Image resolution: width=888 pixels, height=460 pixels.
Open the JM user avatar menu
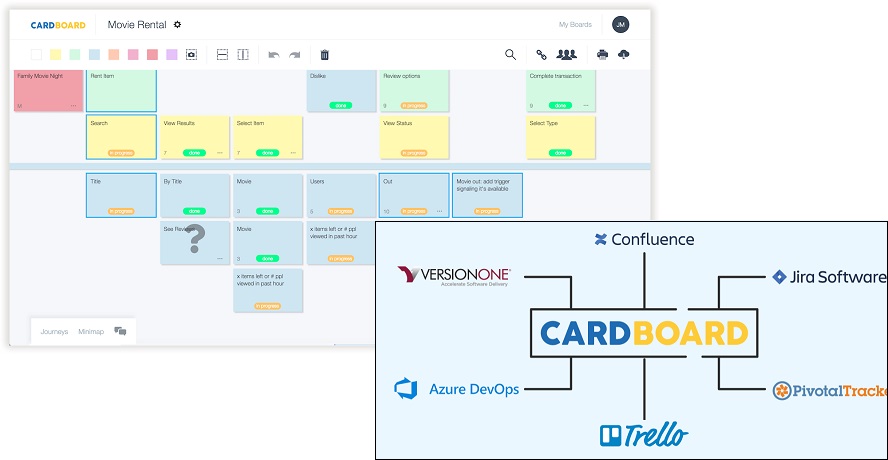coord(621,25)
